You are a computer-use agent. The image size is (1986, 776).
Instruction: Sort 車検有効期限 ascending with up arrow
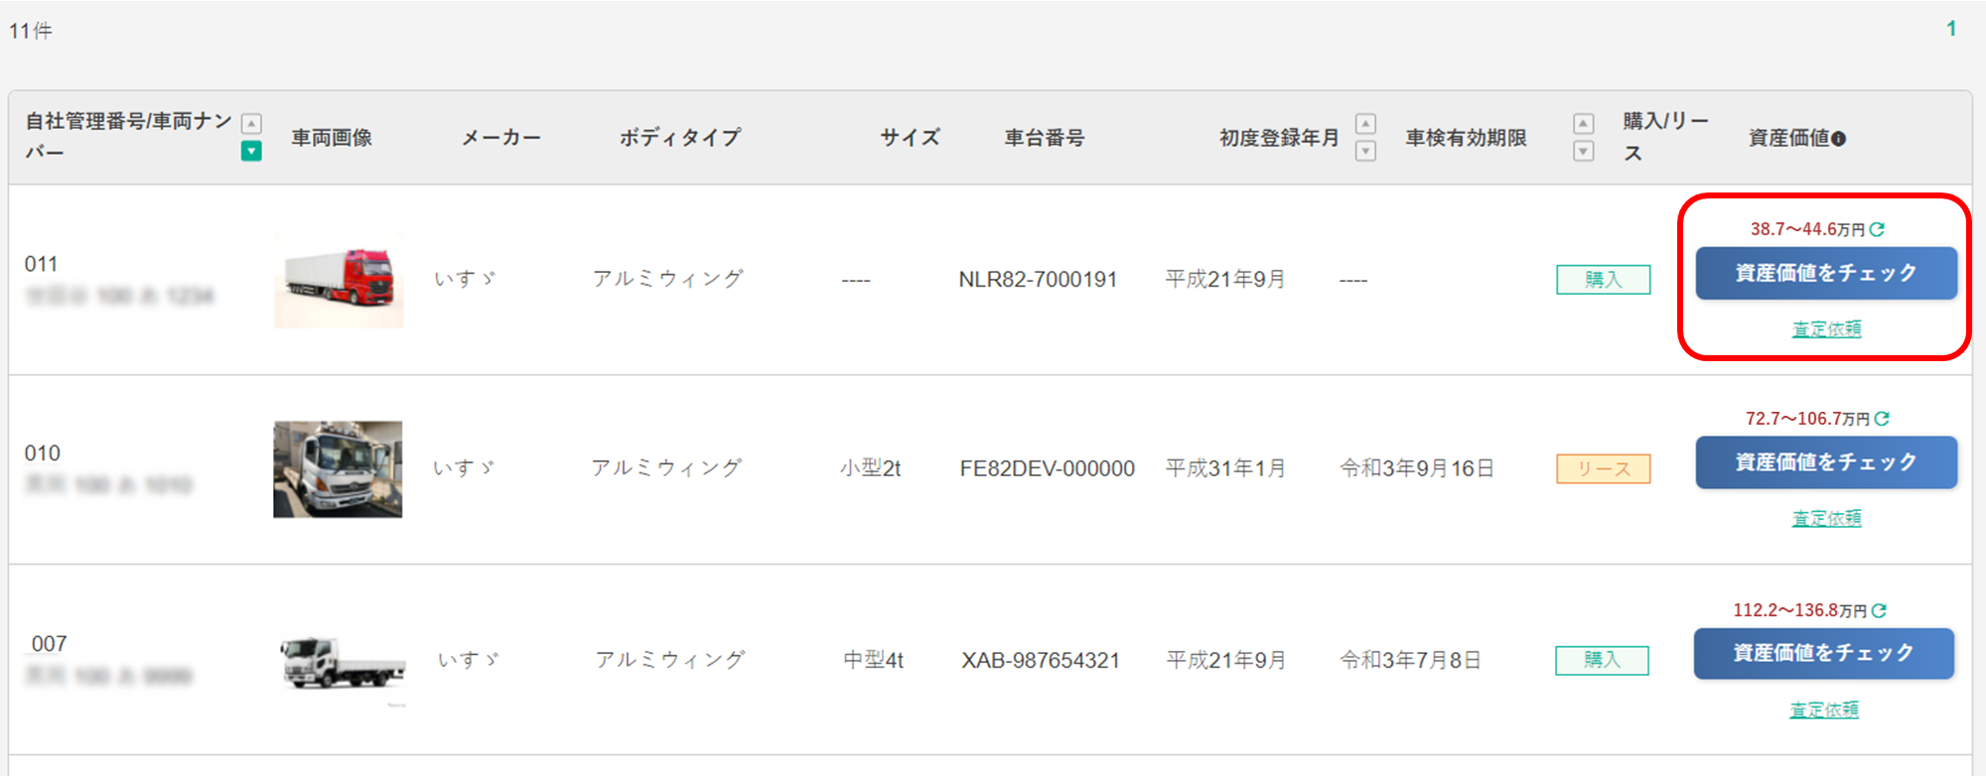tap(1583, 124)
